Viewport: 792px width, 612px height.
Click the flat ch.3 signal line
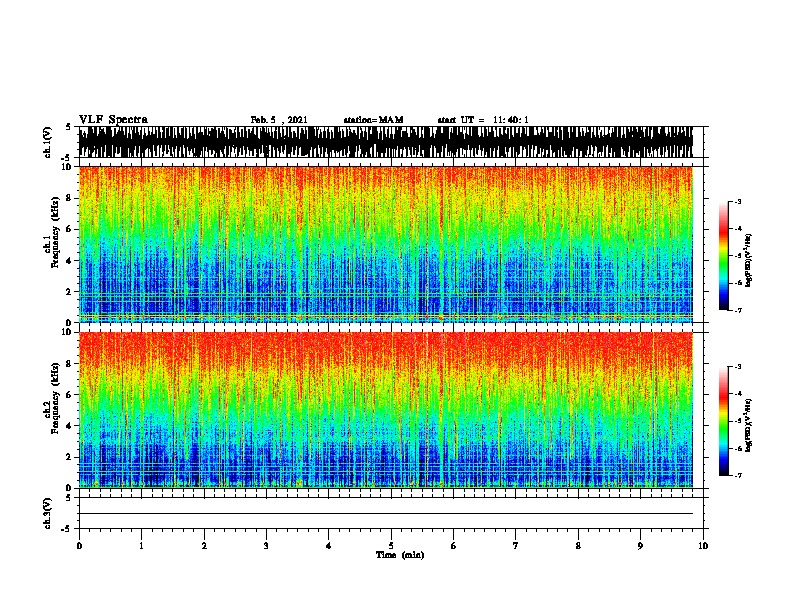tap(386, 514)
